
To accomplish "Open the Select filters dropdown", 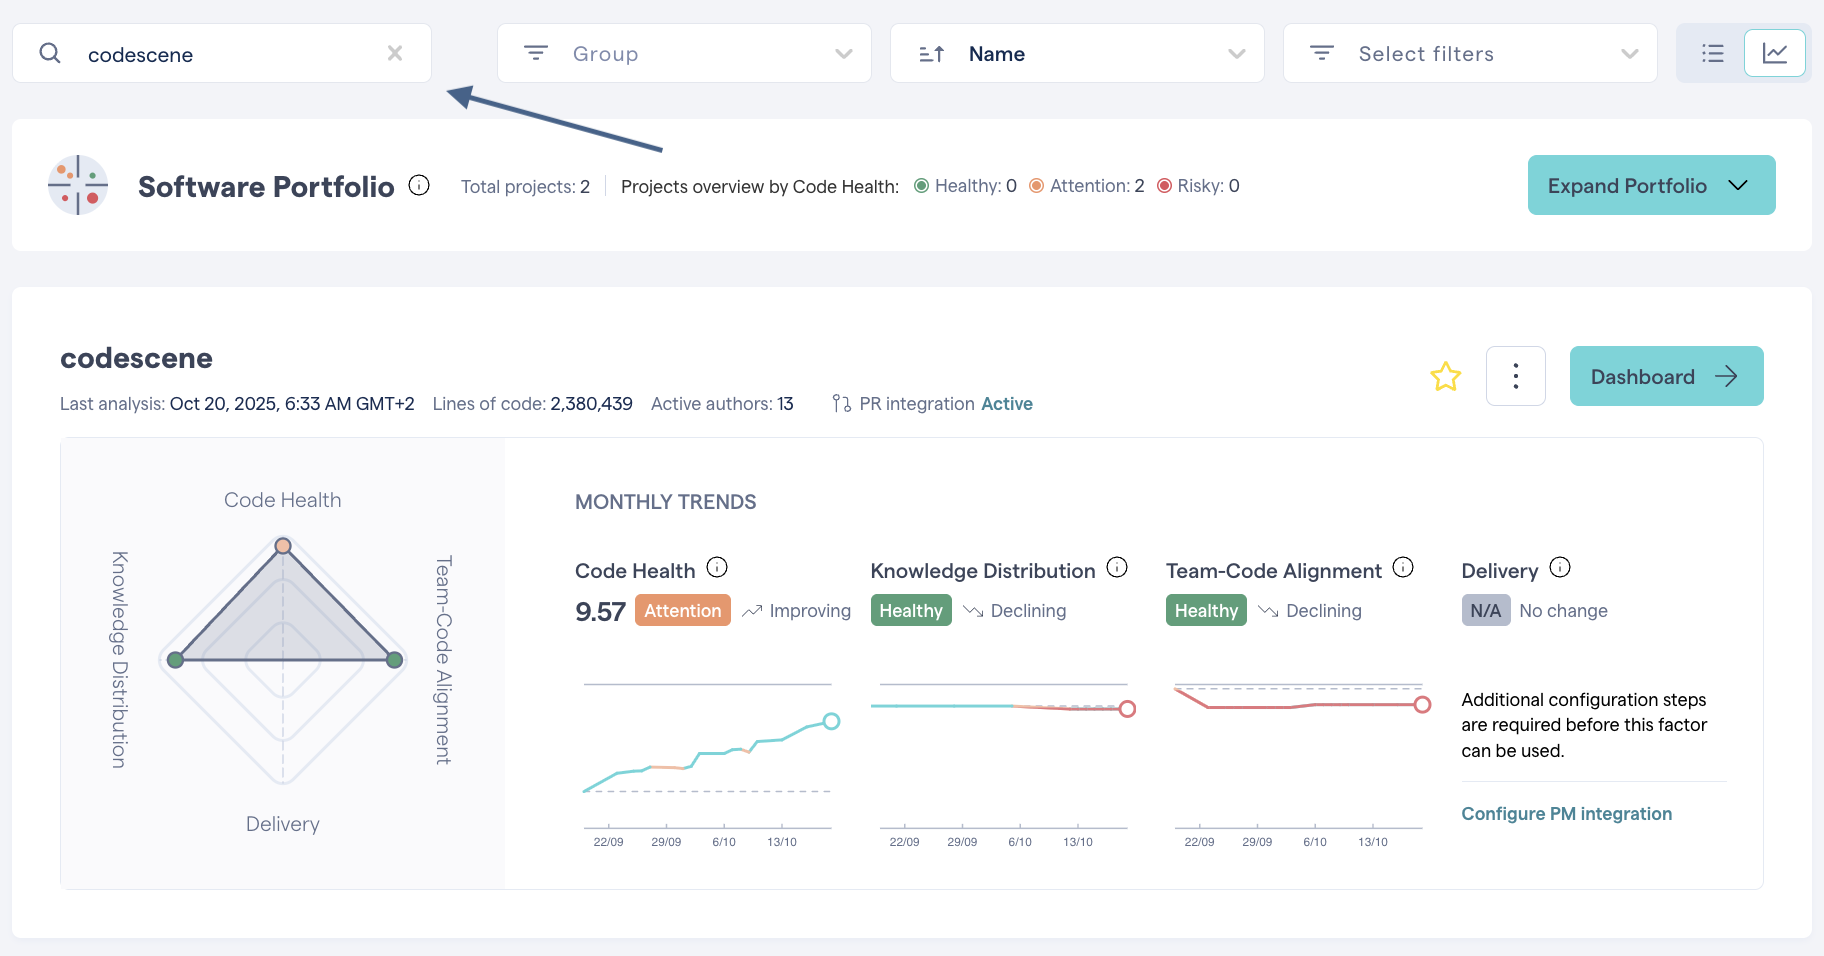I will (x=1469, y=53).
